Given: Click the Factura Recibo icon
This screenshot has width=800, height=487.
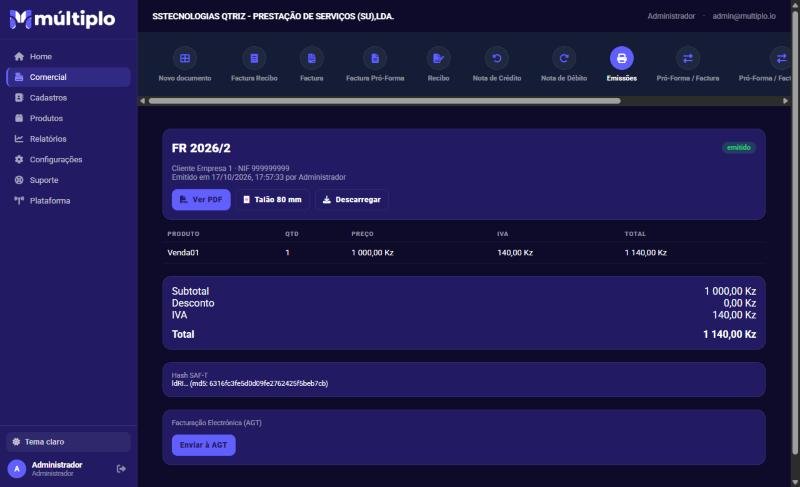Looking at the screenshot, I should (x=254, y=58).
